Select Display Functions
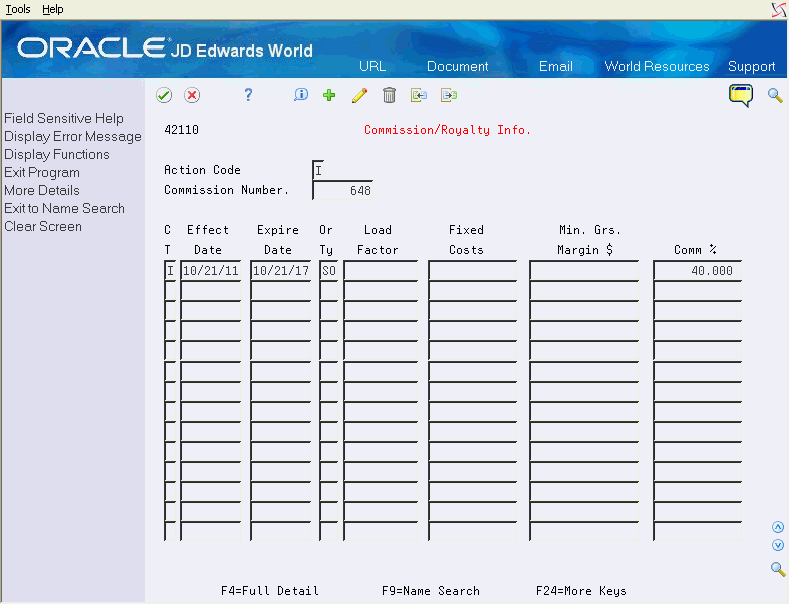Image resolution: width=789 pixels, height=604 pixels. pyautogui.click(x=57, y=155)
